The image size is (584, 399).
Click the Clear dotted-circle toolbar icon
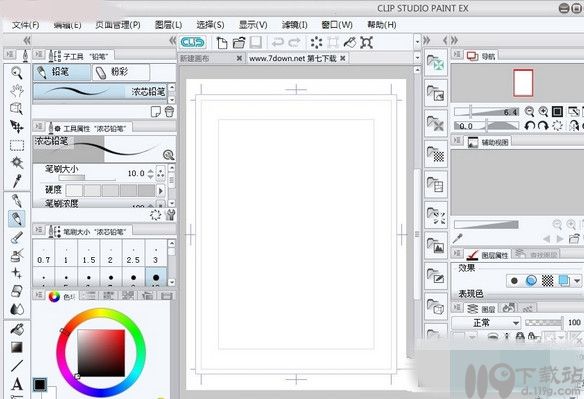pyautogui.click(x=316, y=42)
